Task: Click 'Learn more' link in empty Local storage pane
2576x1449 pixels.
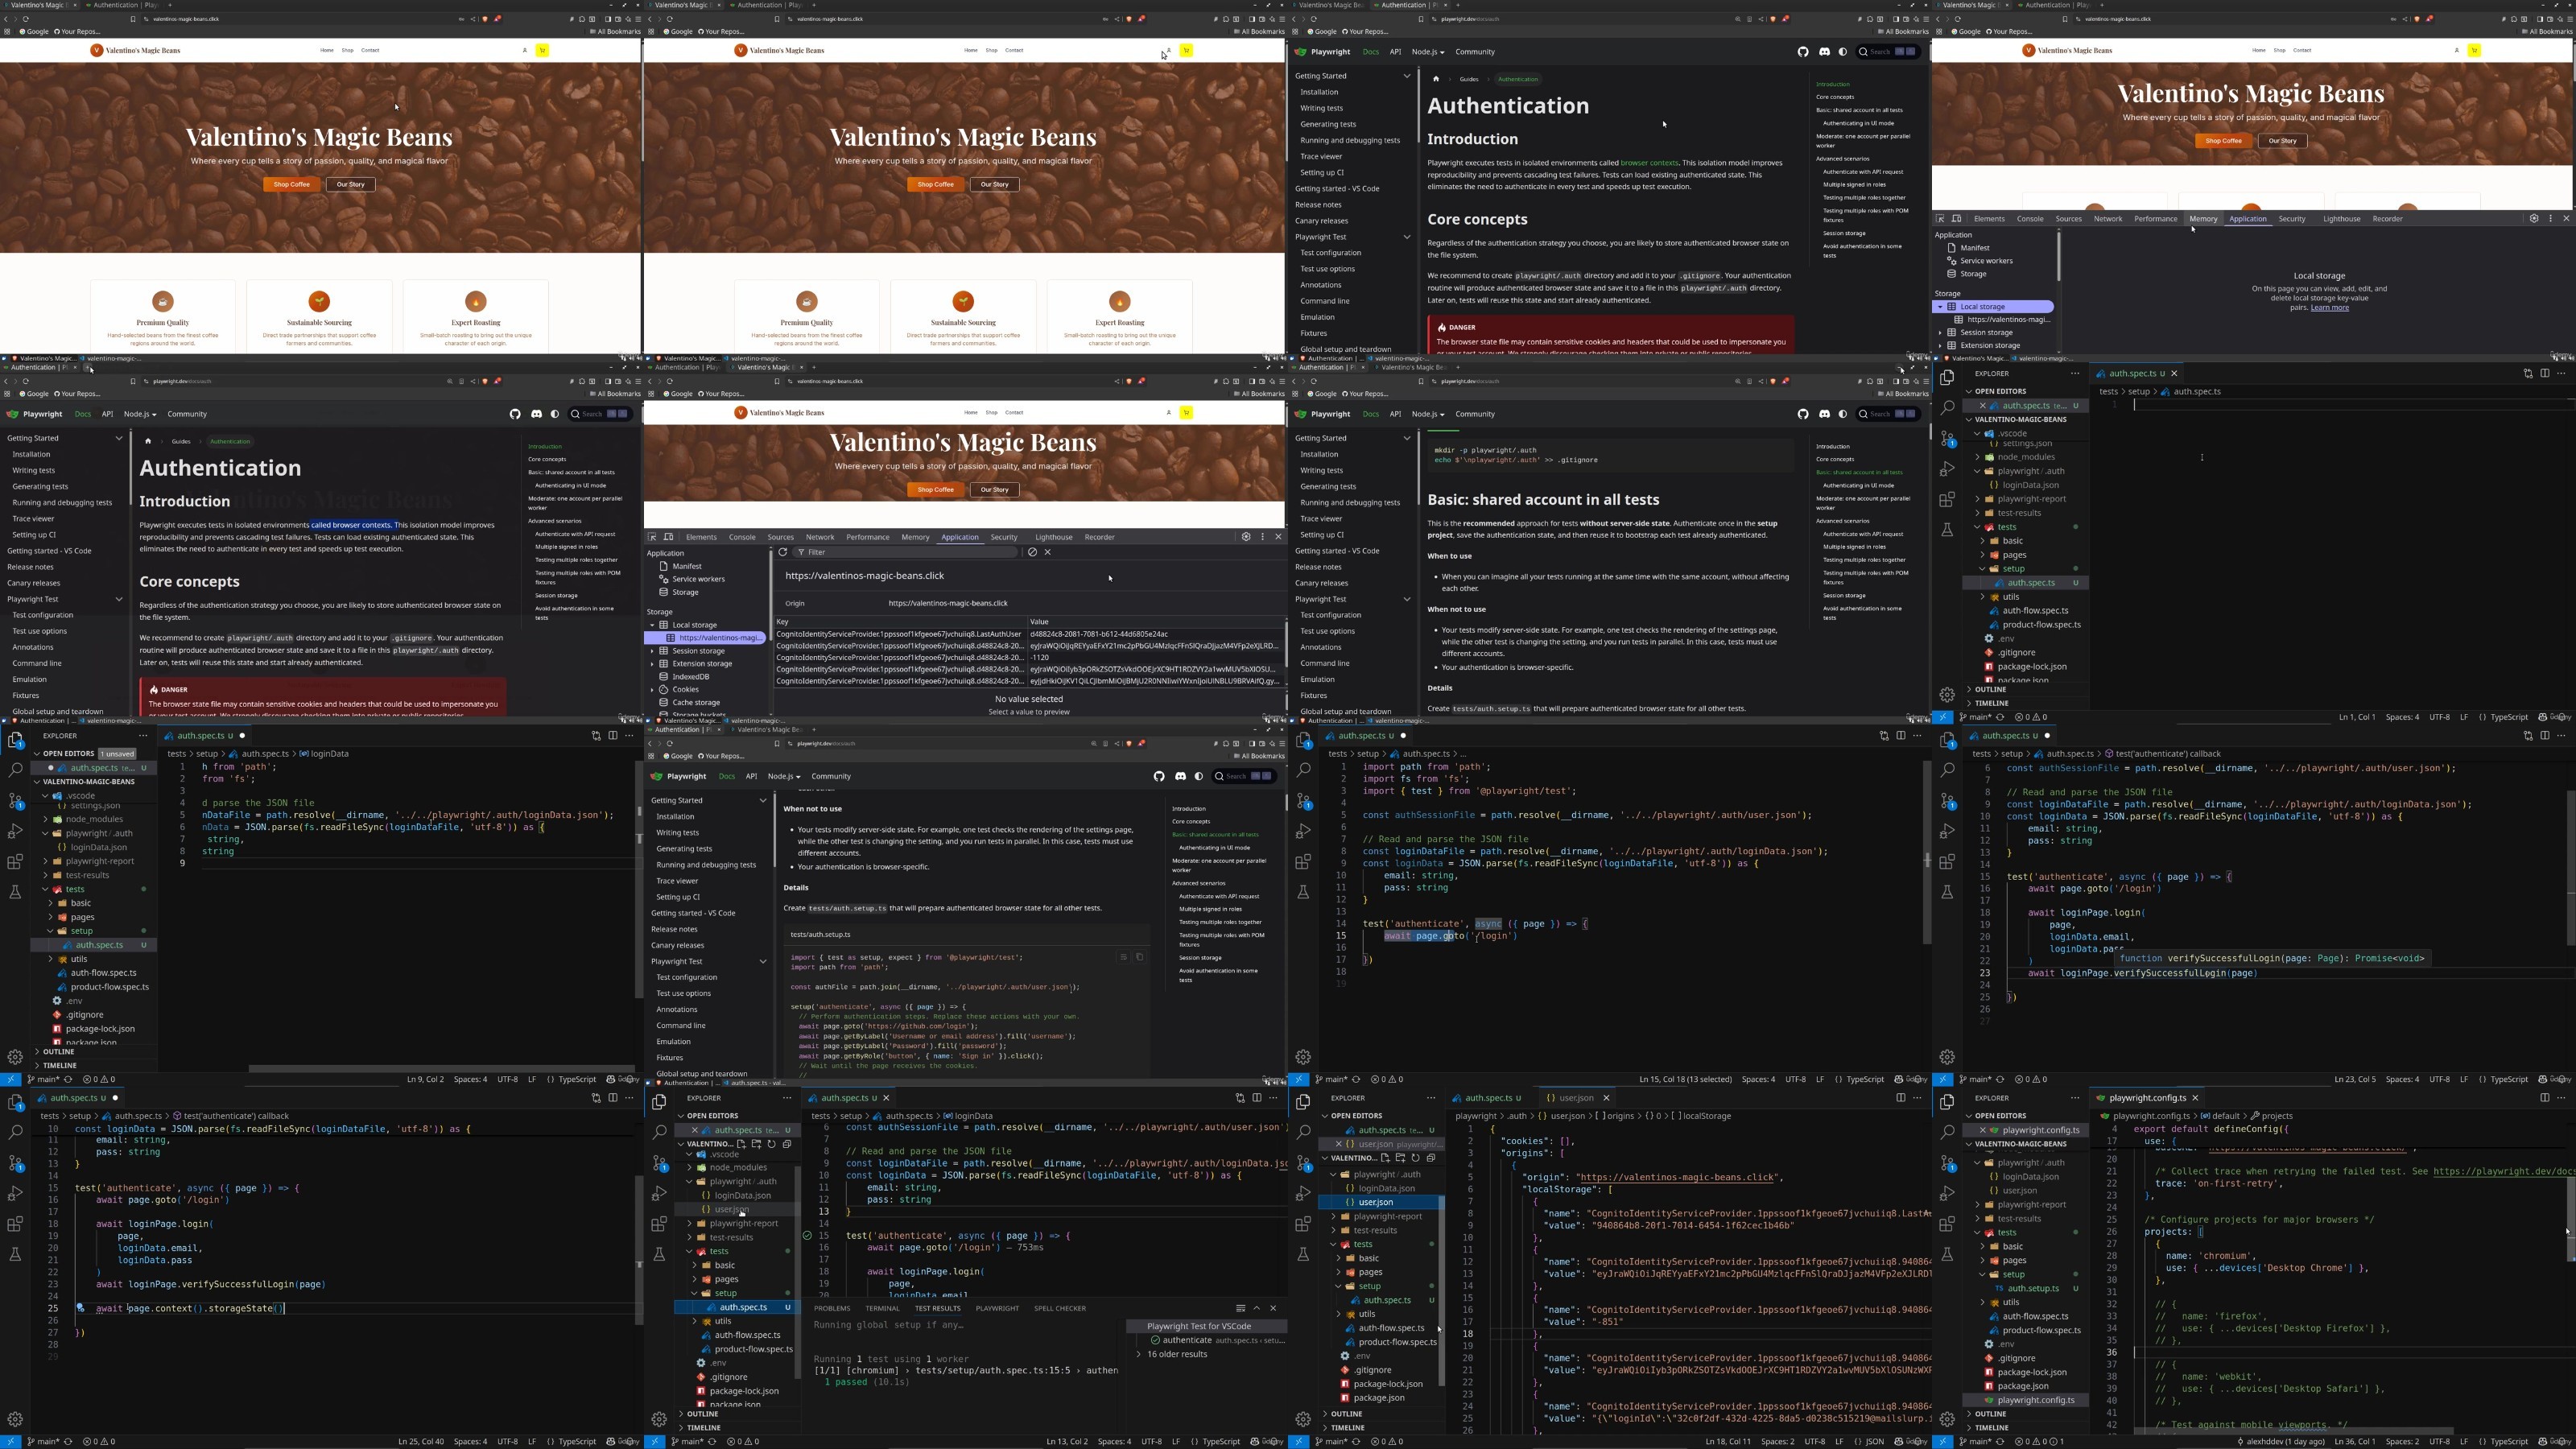Action: coord(2330,307)
